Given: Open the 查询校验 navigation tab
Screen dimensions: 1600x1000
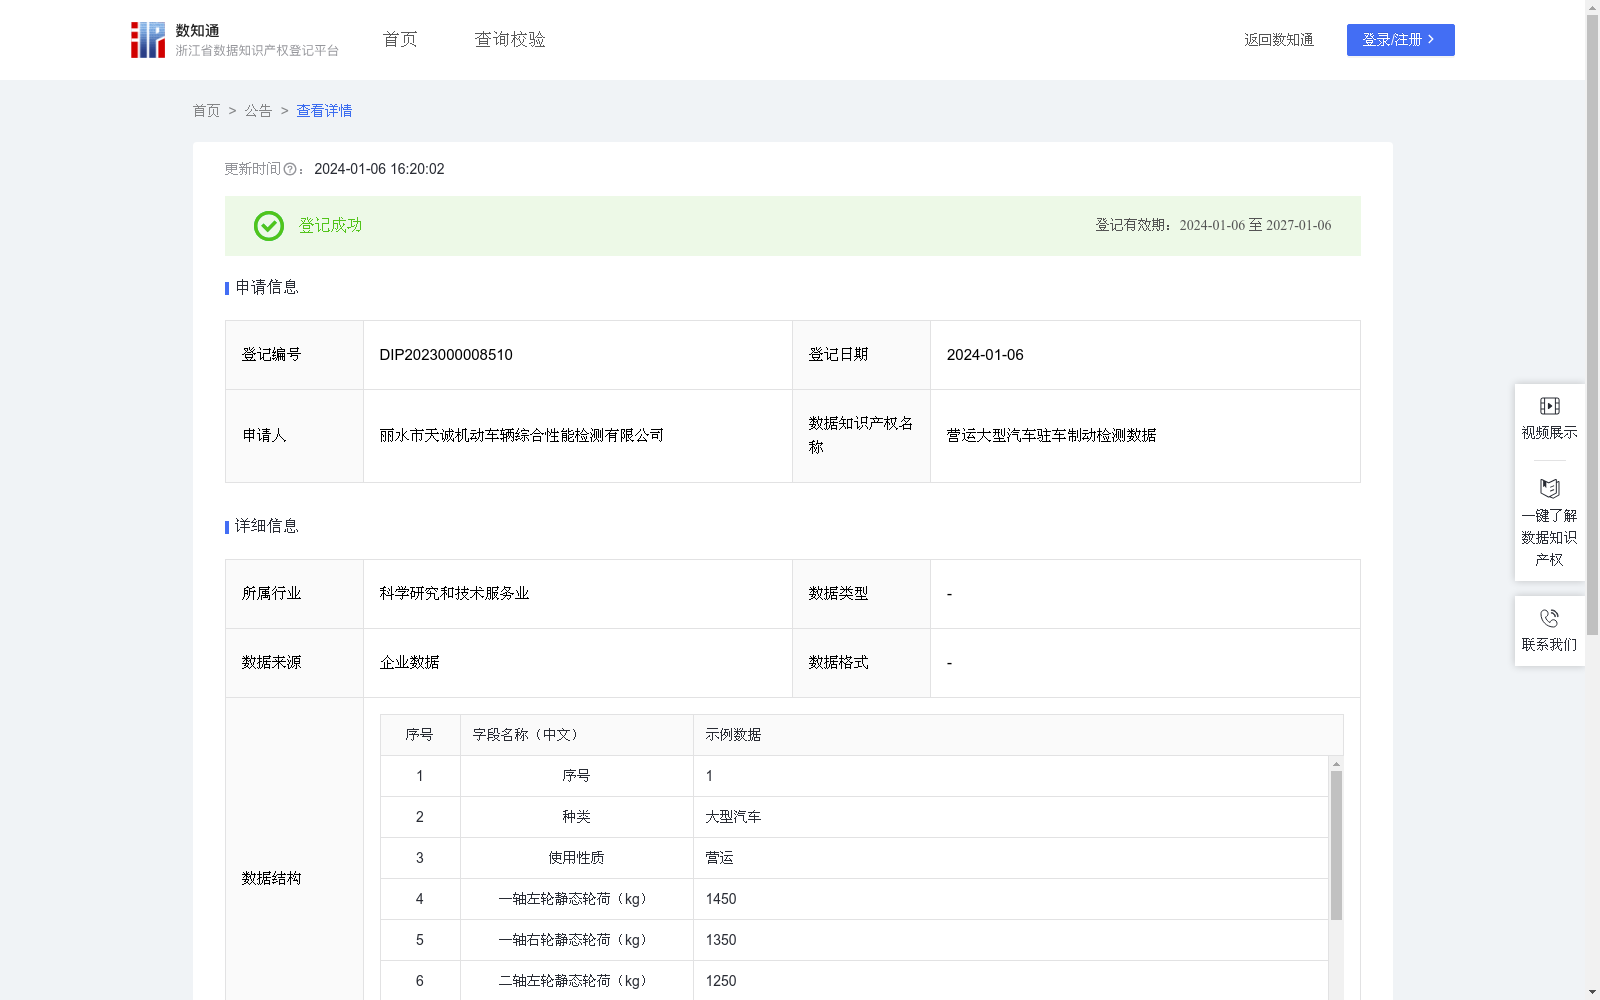Looking at the screenshot, I should [x=510, y=40].
